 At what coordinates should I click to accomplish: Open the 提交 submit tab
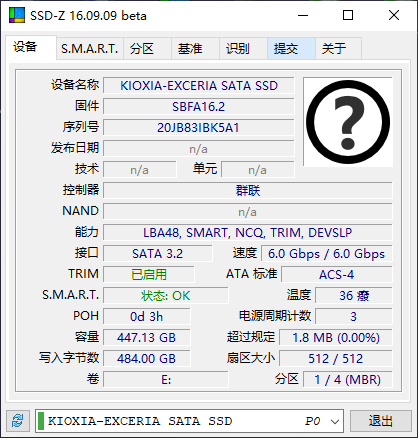291,49
